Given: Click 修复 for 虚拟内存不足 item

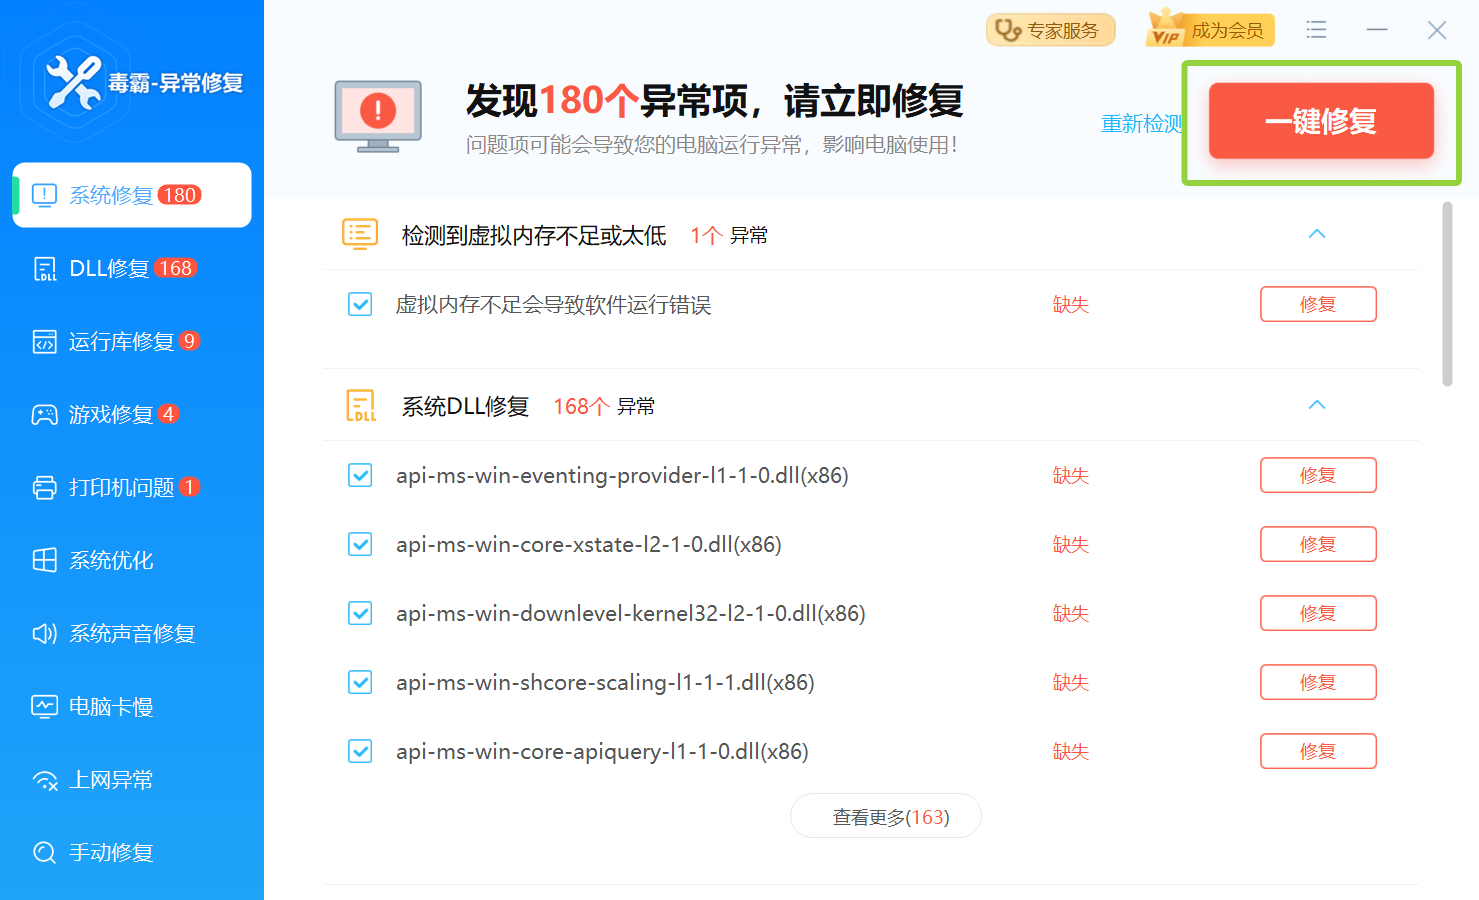Looking at the screenshot, I should [x=1318, y=304].
